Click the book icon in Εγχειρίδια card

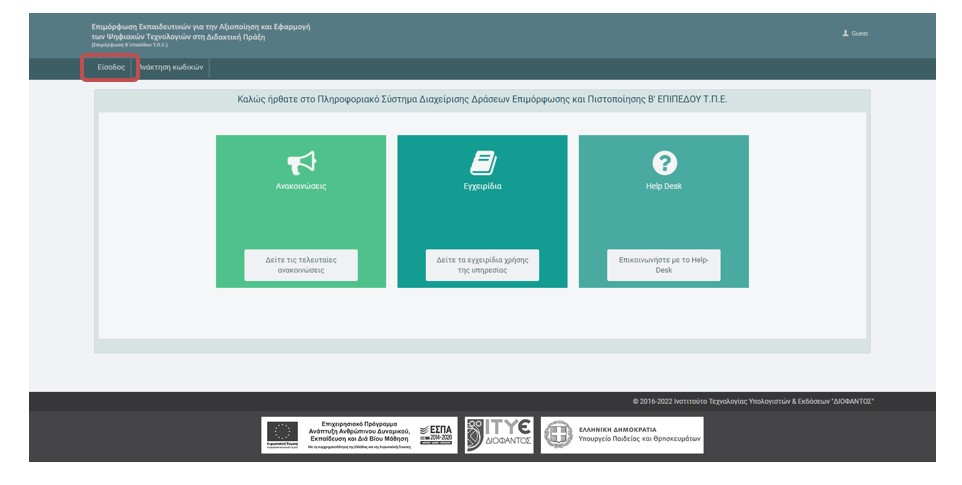pyautogui.click(x=482, y=162)
